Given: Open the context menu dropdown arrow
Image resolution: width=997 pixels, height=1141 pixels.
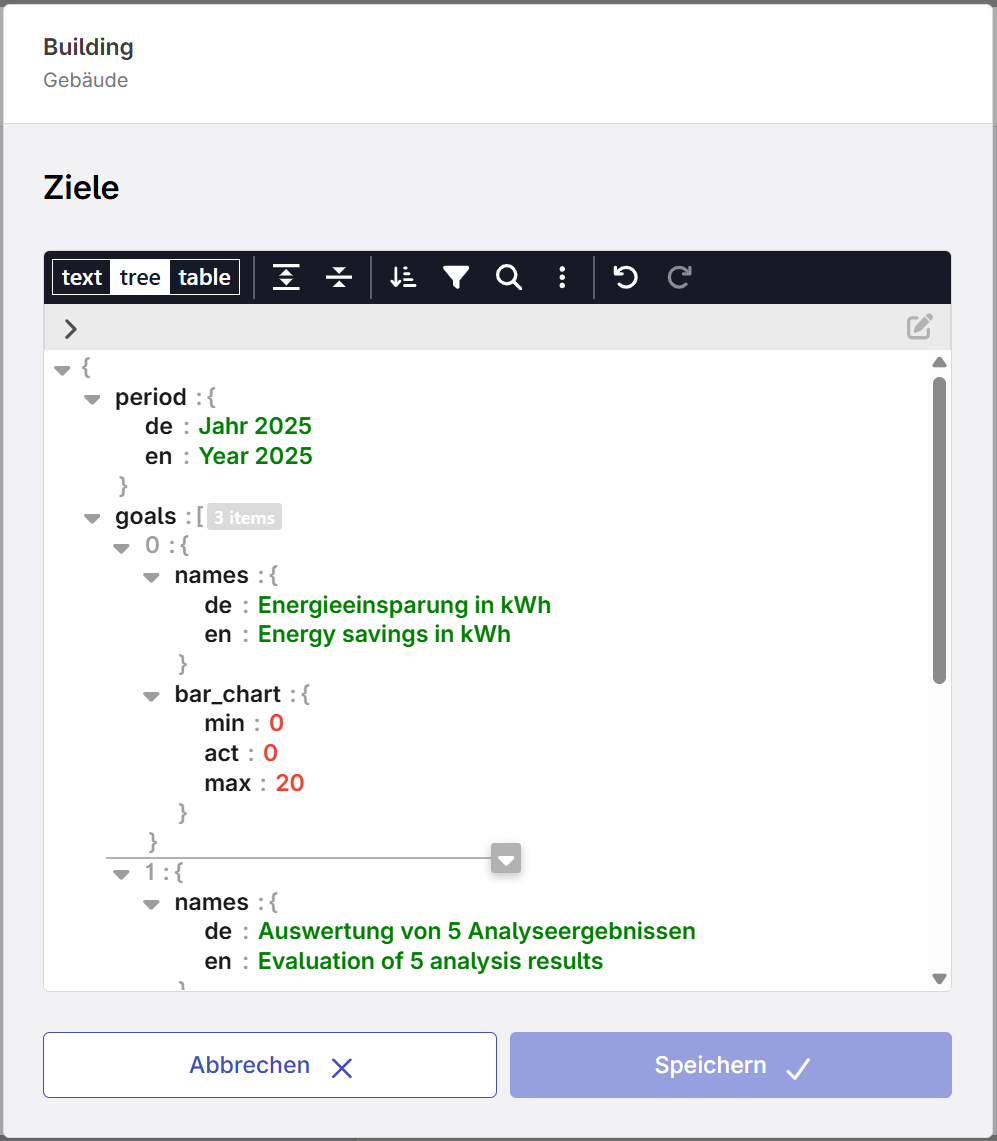Looking at the screenshot, I should (506, 859).
